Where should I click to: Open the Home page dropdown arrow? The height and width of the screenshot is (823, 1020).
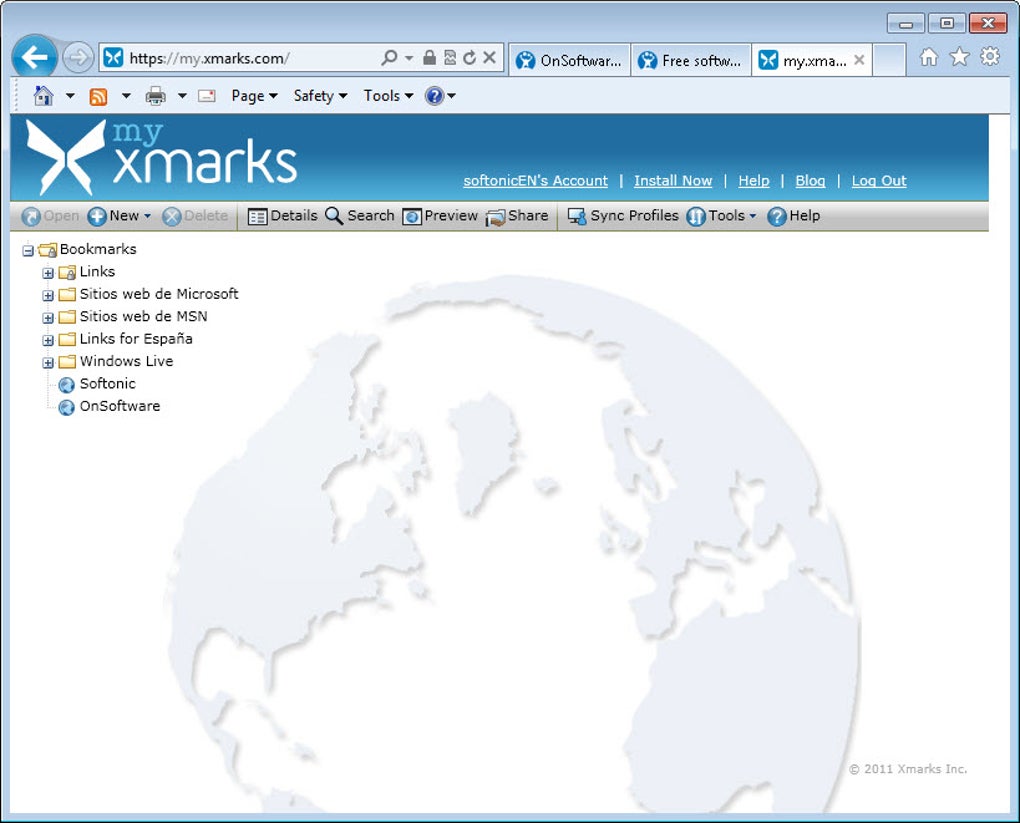click(x=70, y=96)
